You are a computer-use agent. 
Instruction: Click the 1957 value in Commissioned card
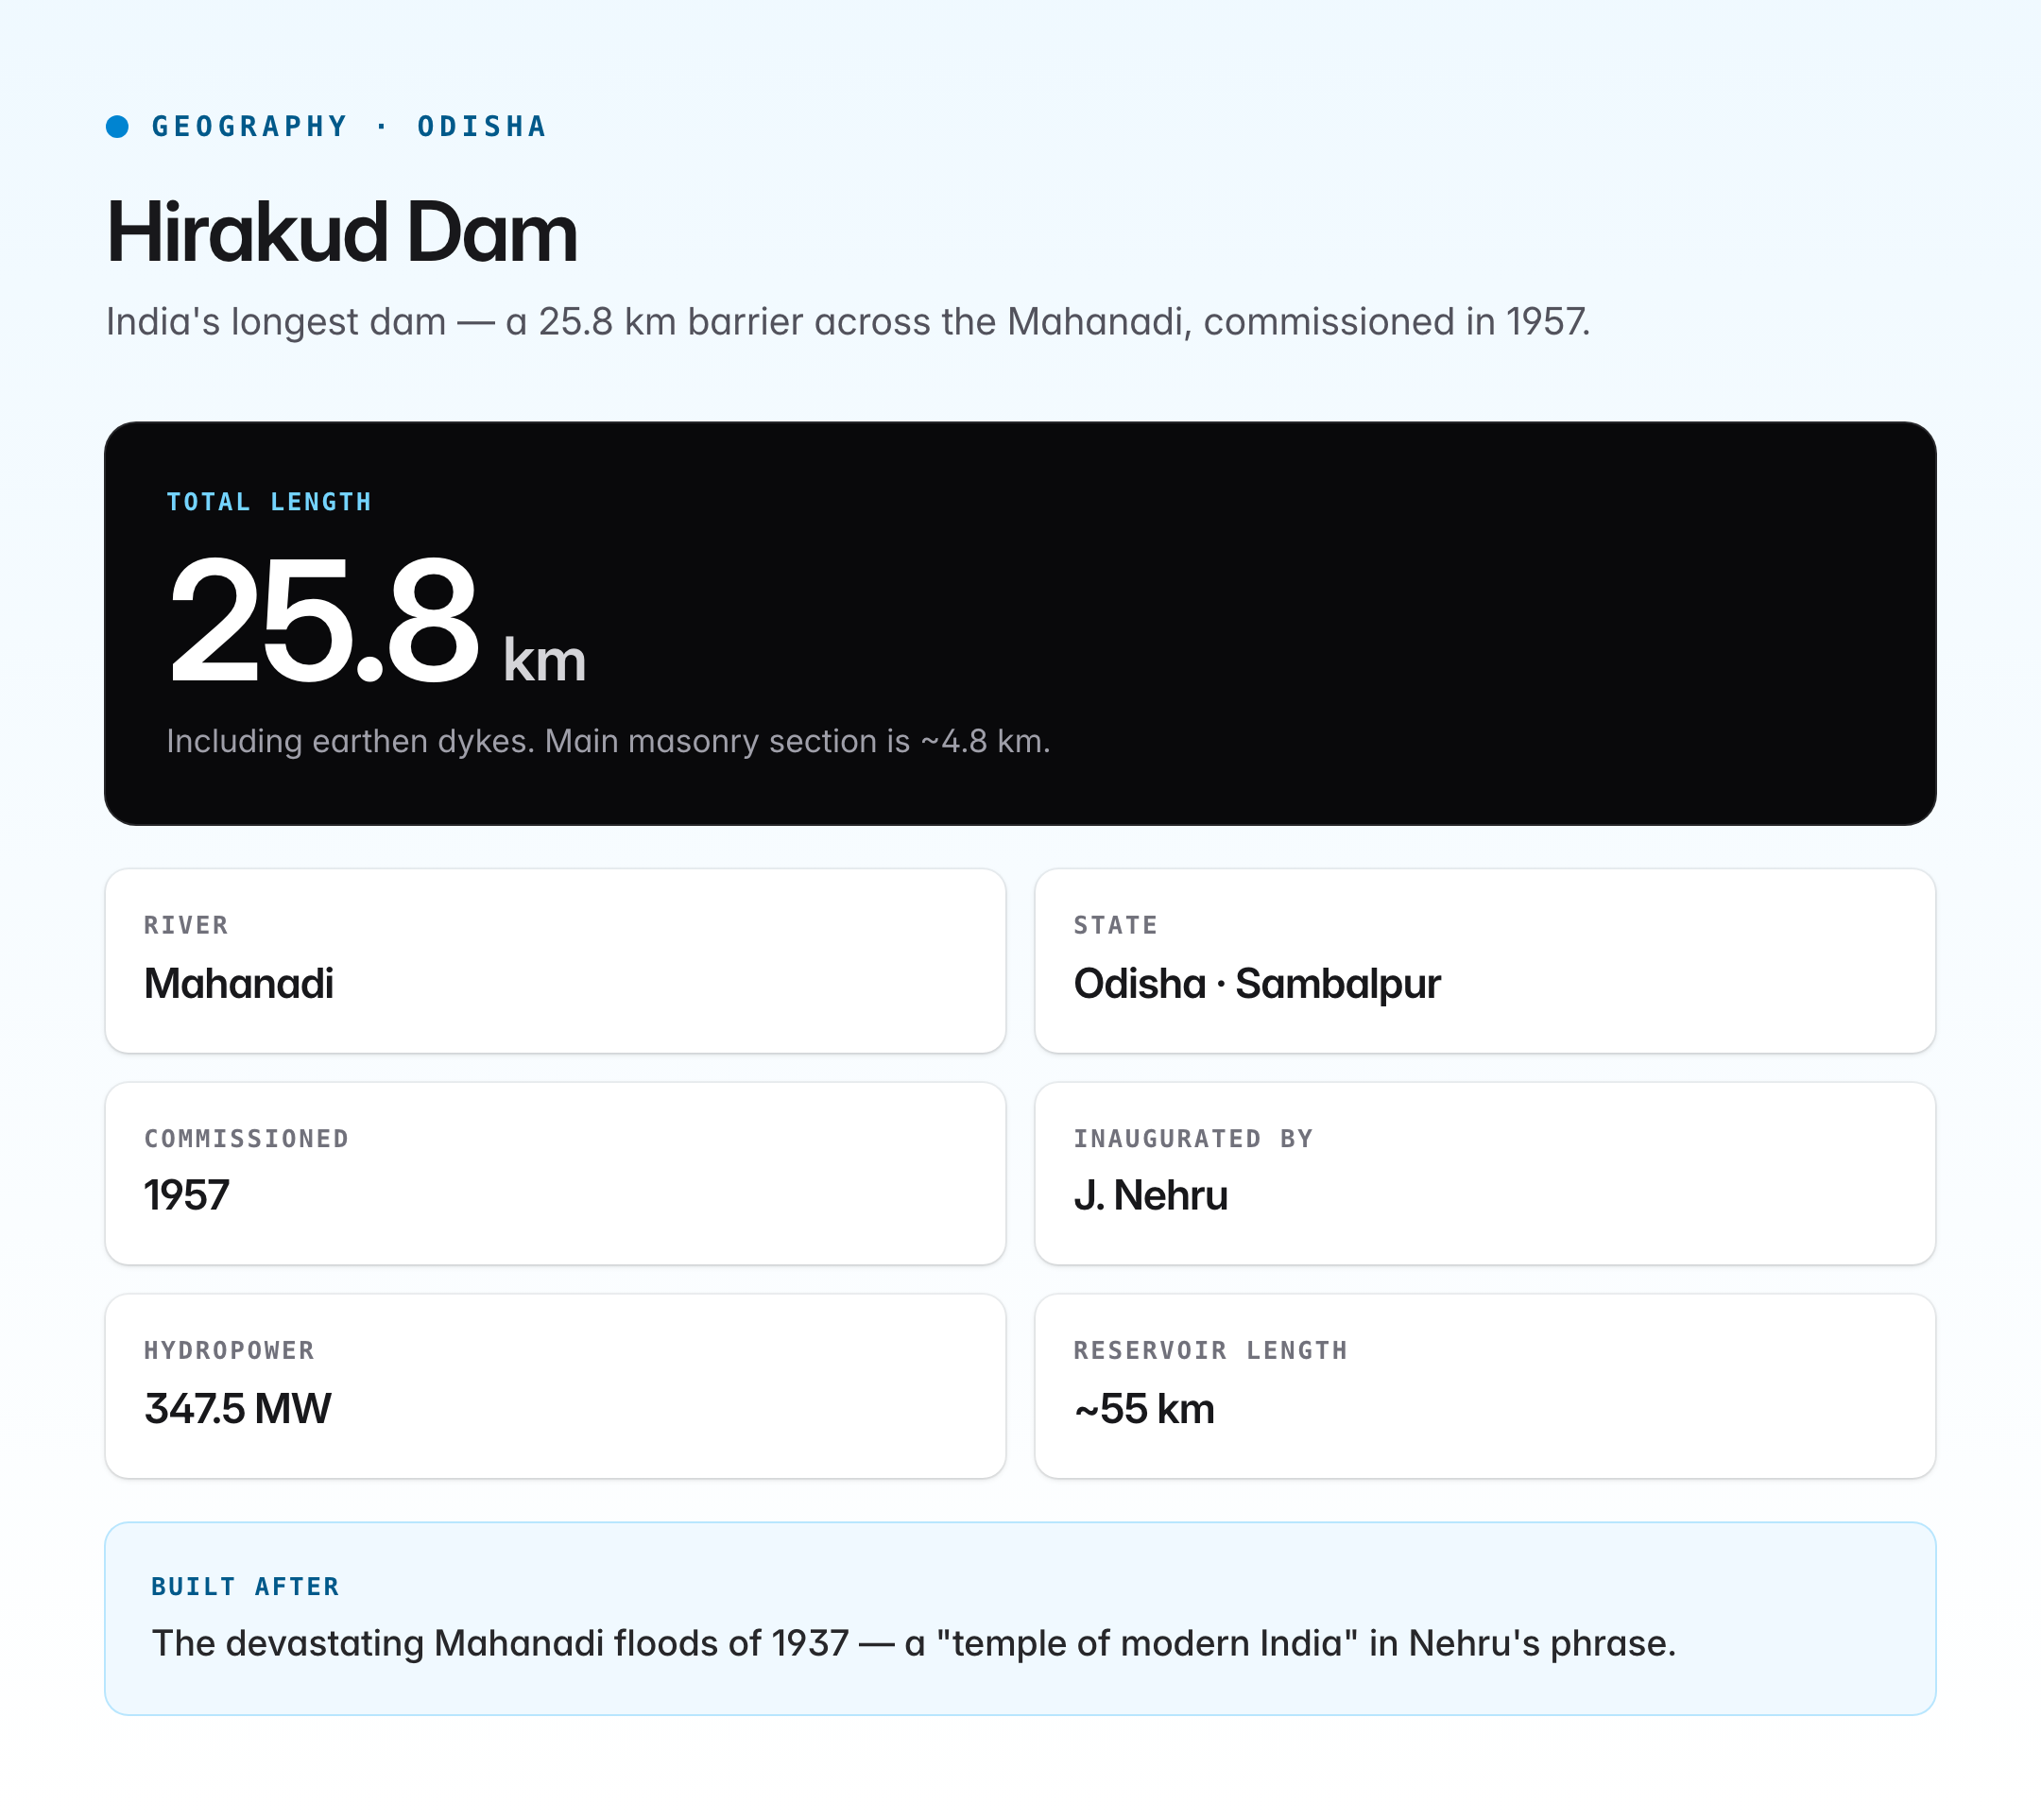tap(187, 1196)
